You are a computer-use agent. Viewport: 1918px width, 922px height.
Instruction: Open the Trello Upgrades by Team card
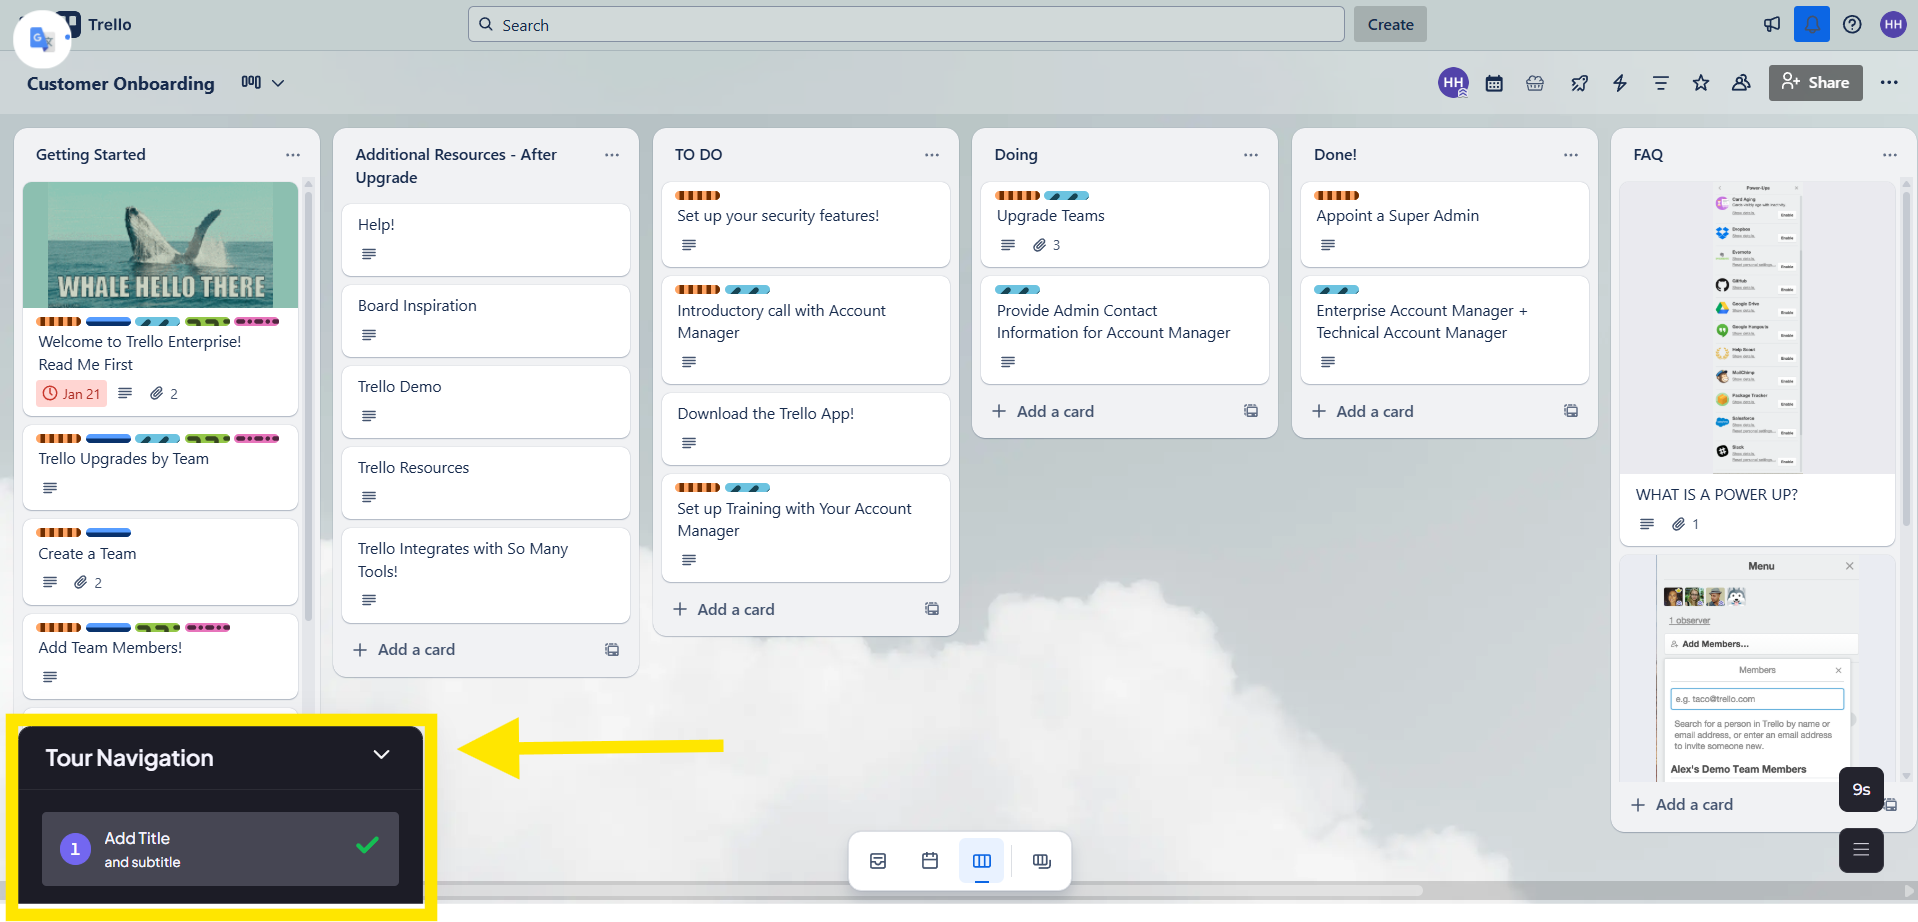click(x=160, y=467)
